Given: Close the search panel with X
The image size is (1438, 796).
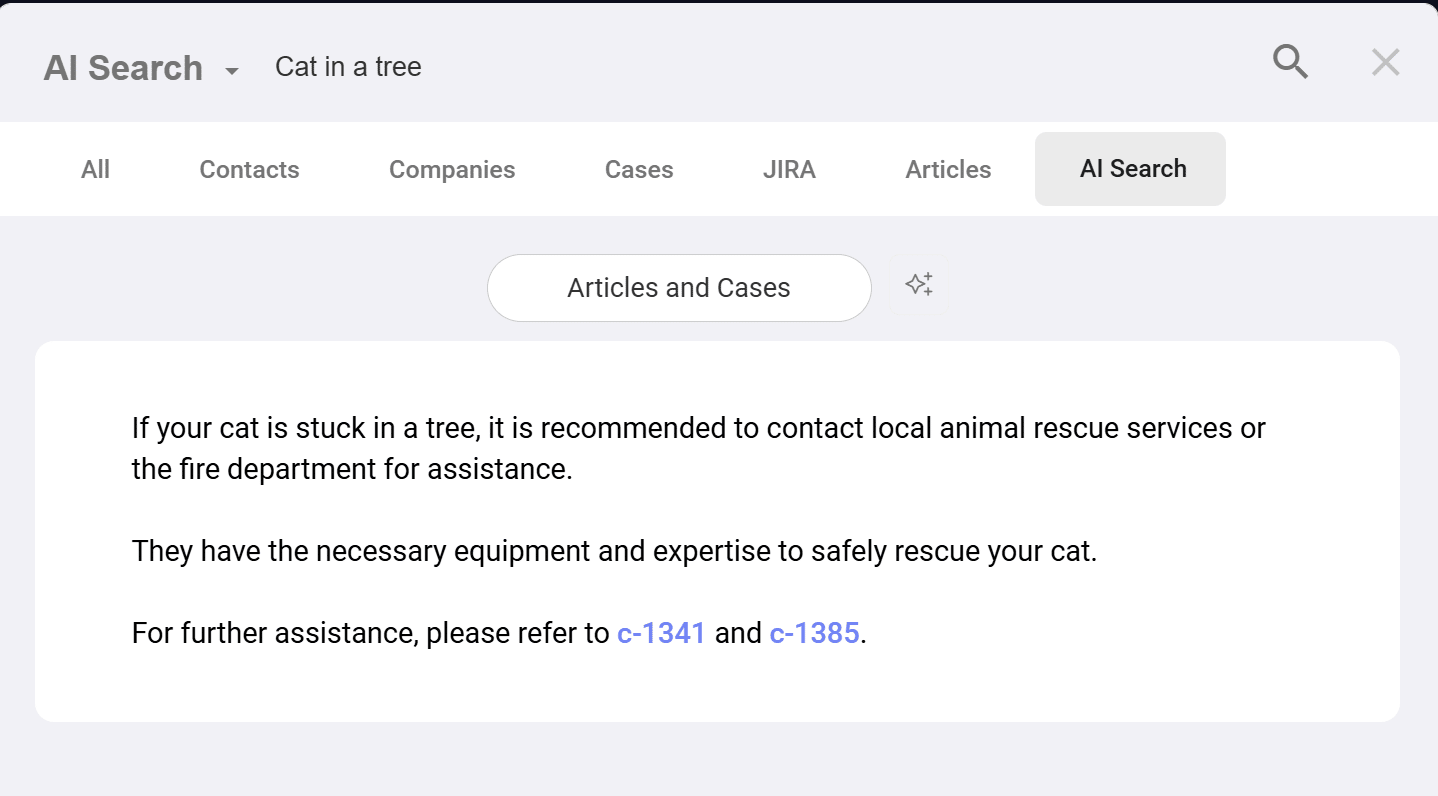Looking at the screenshot, I should click(x=1385, y=63).
